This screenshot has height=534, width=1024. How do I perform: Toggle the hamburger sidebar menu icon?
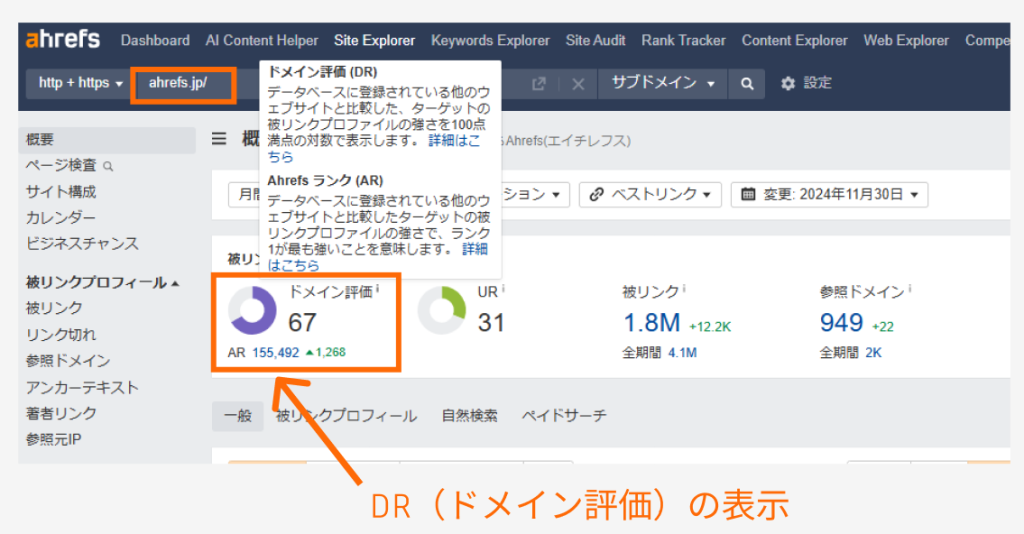pyautogui.click(x=219, y=138)
